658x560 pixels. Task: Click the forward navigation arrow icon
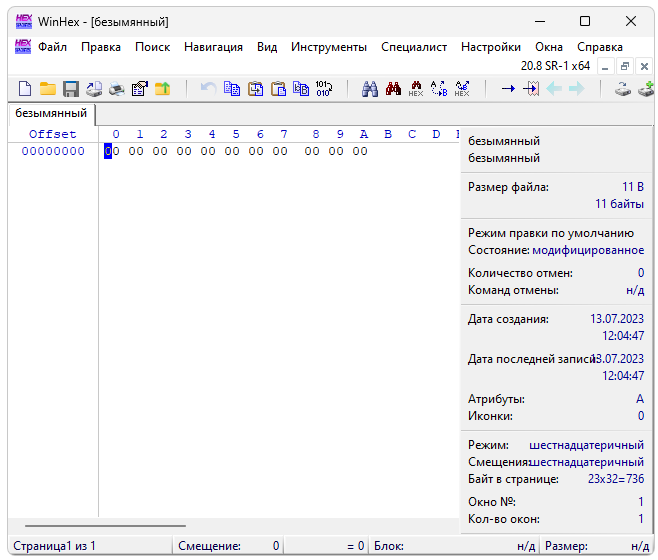coord(577,89)
